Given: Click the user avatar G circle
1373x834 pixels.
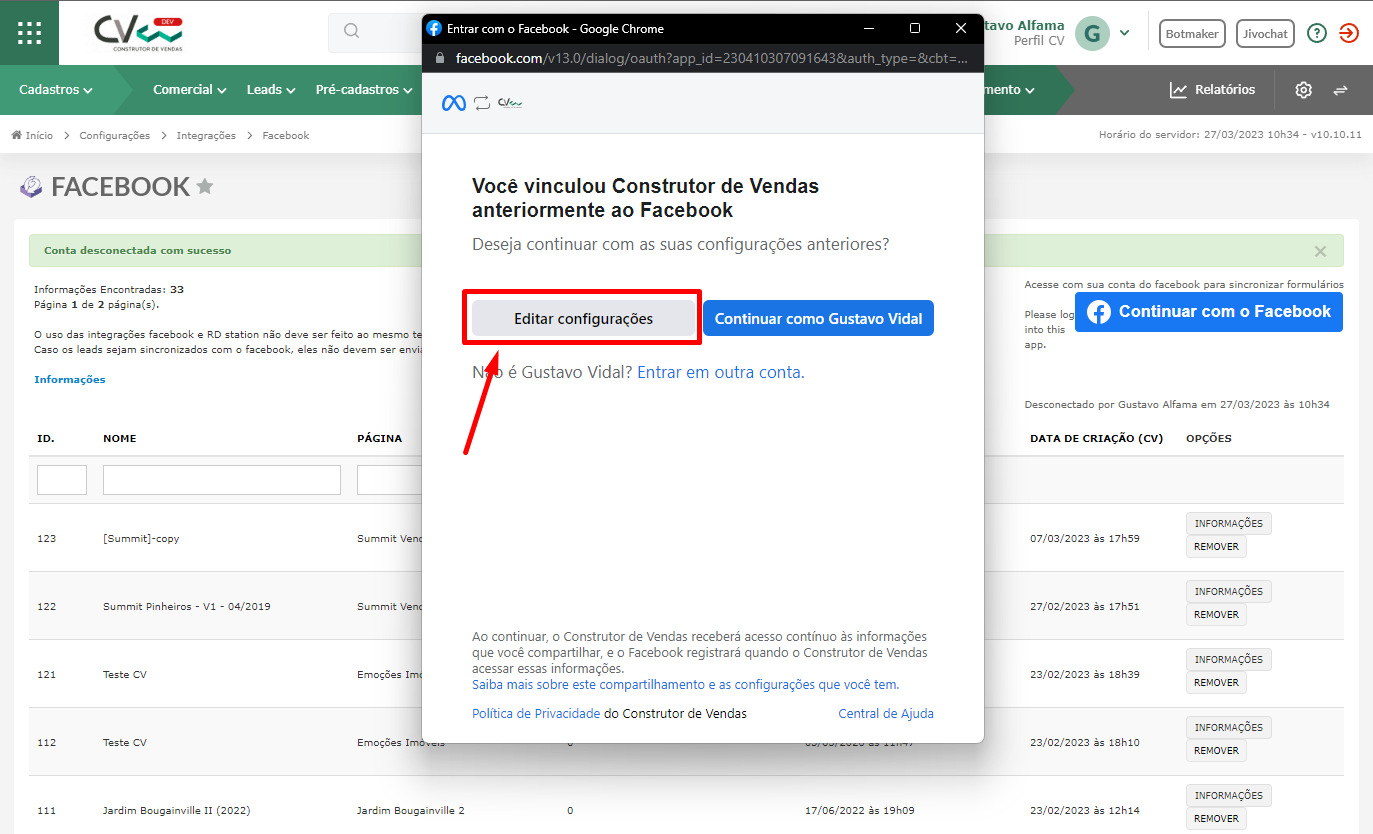Looking at the screenshot, I should click(1092, 33).
